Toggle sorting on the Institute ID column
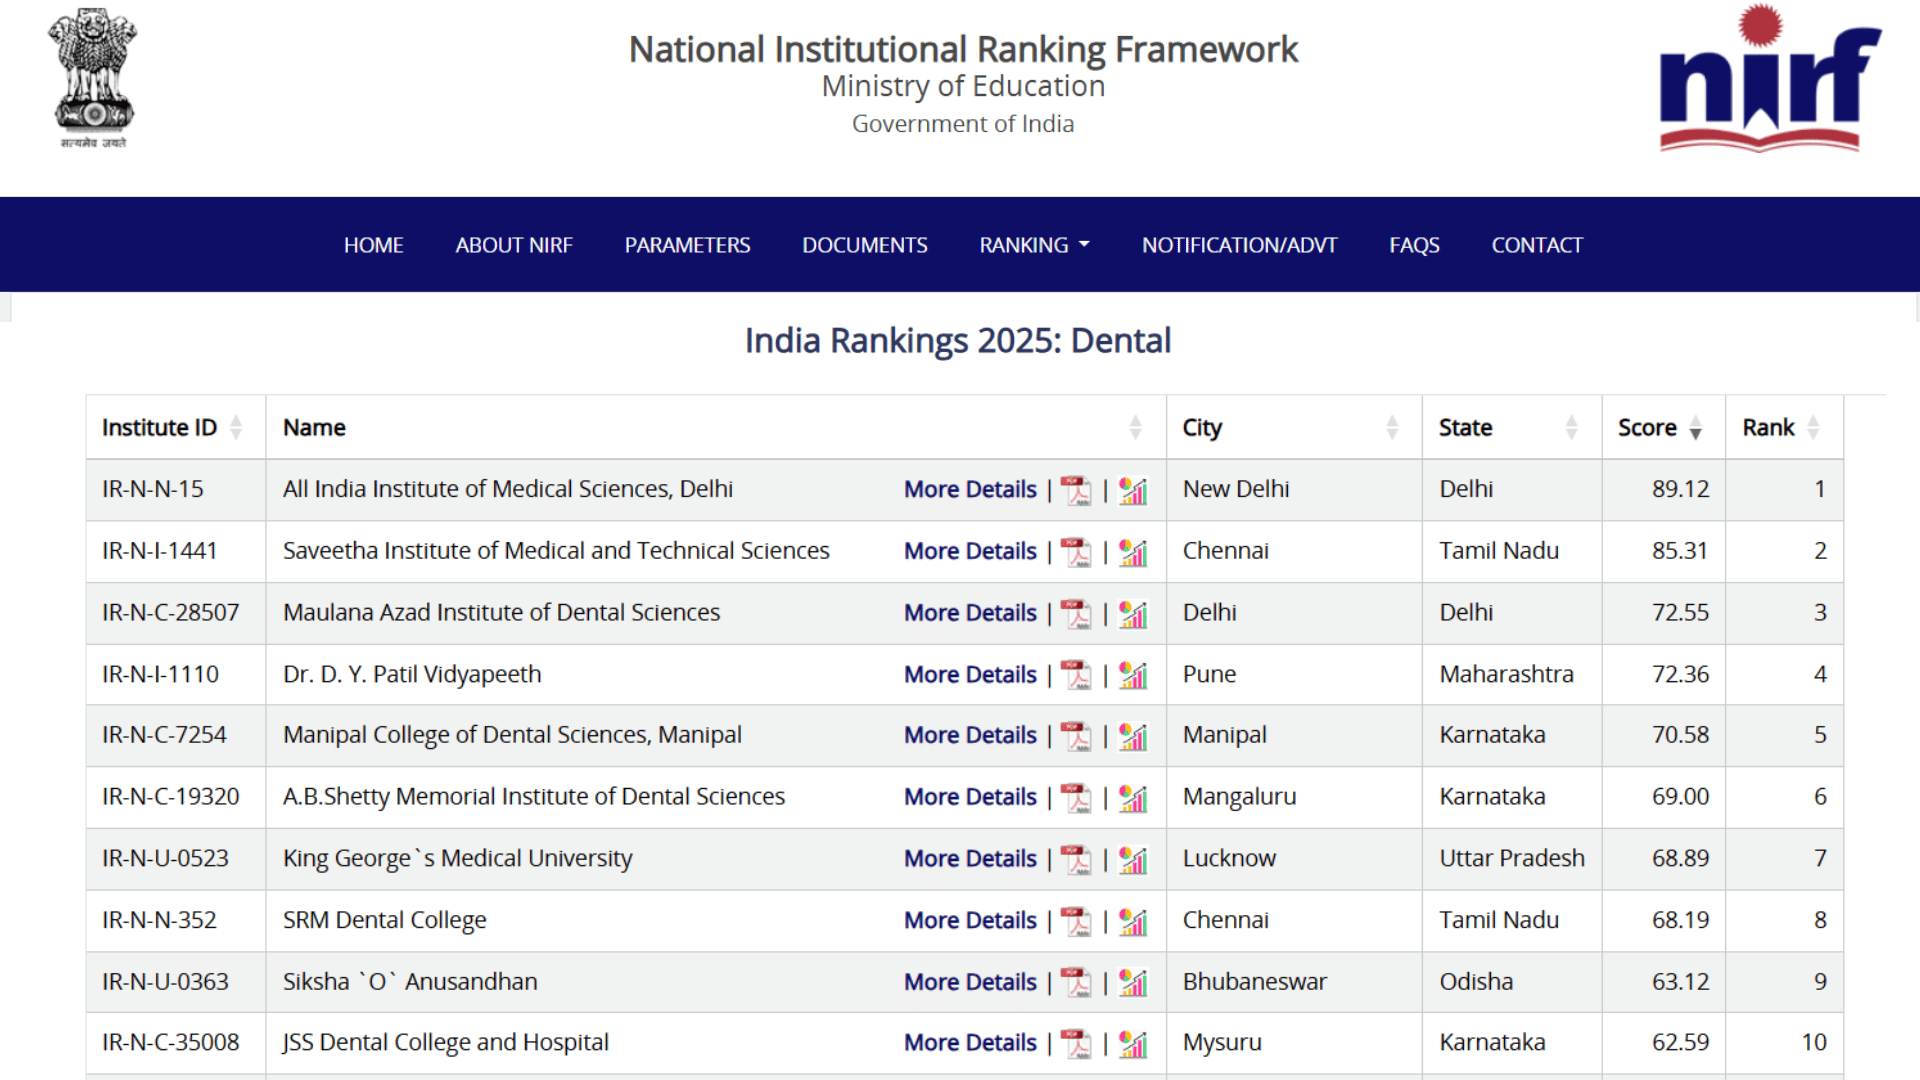Viewport: 1920px width, 1080px height. 236,428
